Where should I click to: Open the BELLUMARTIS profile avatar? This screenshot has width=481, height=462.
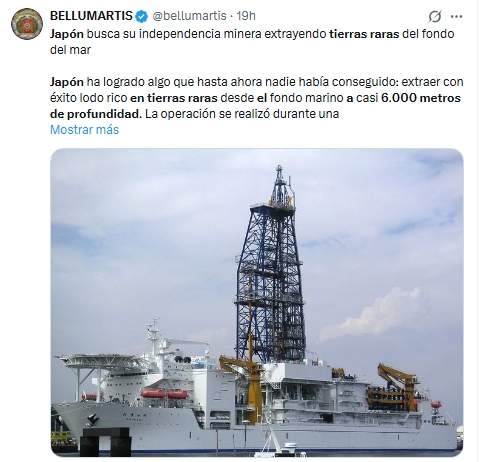[27, 24]
